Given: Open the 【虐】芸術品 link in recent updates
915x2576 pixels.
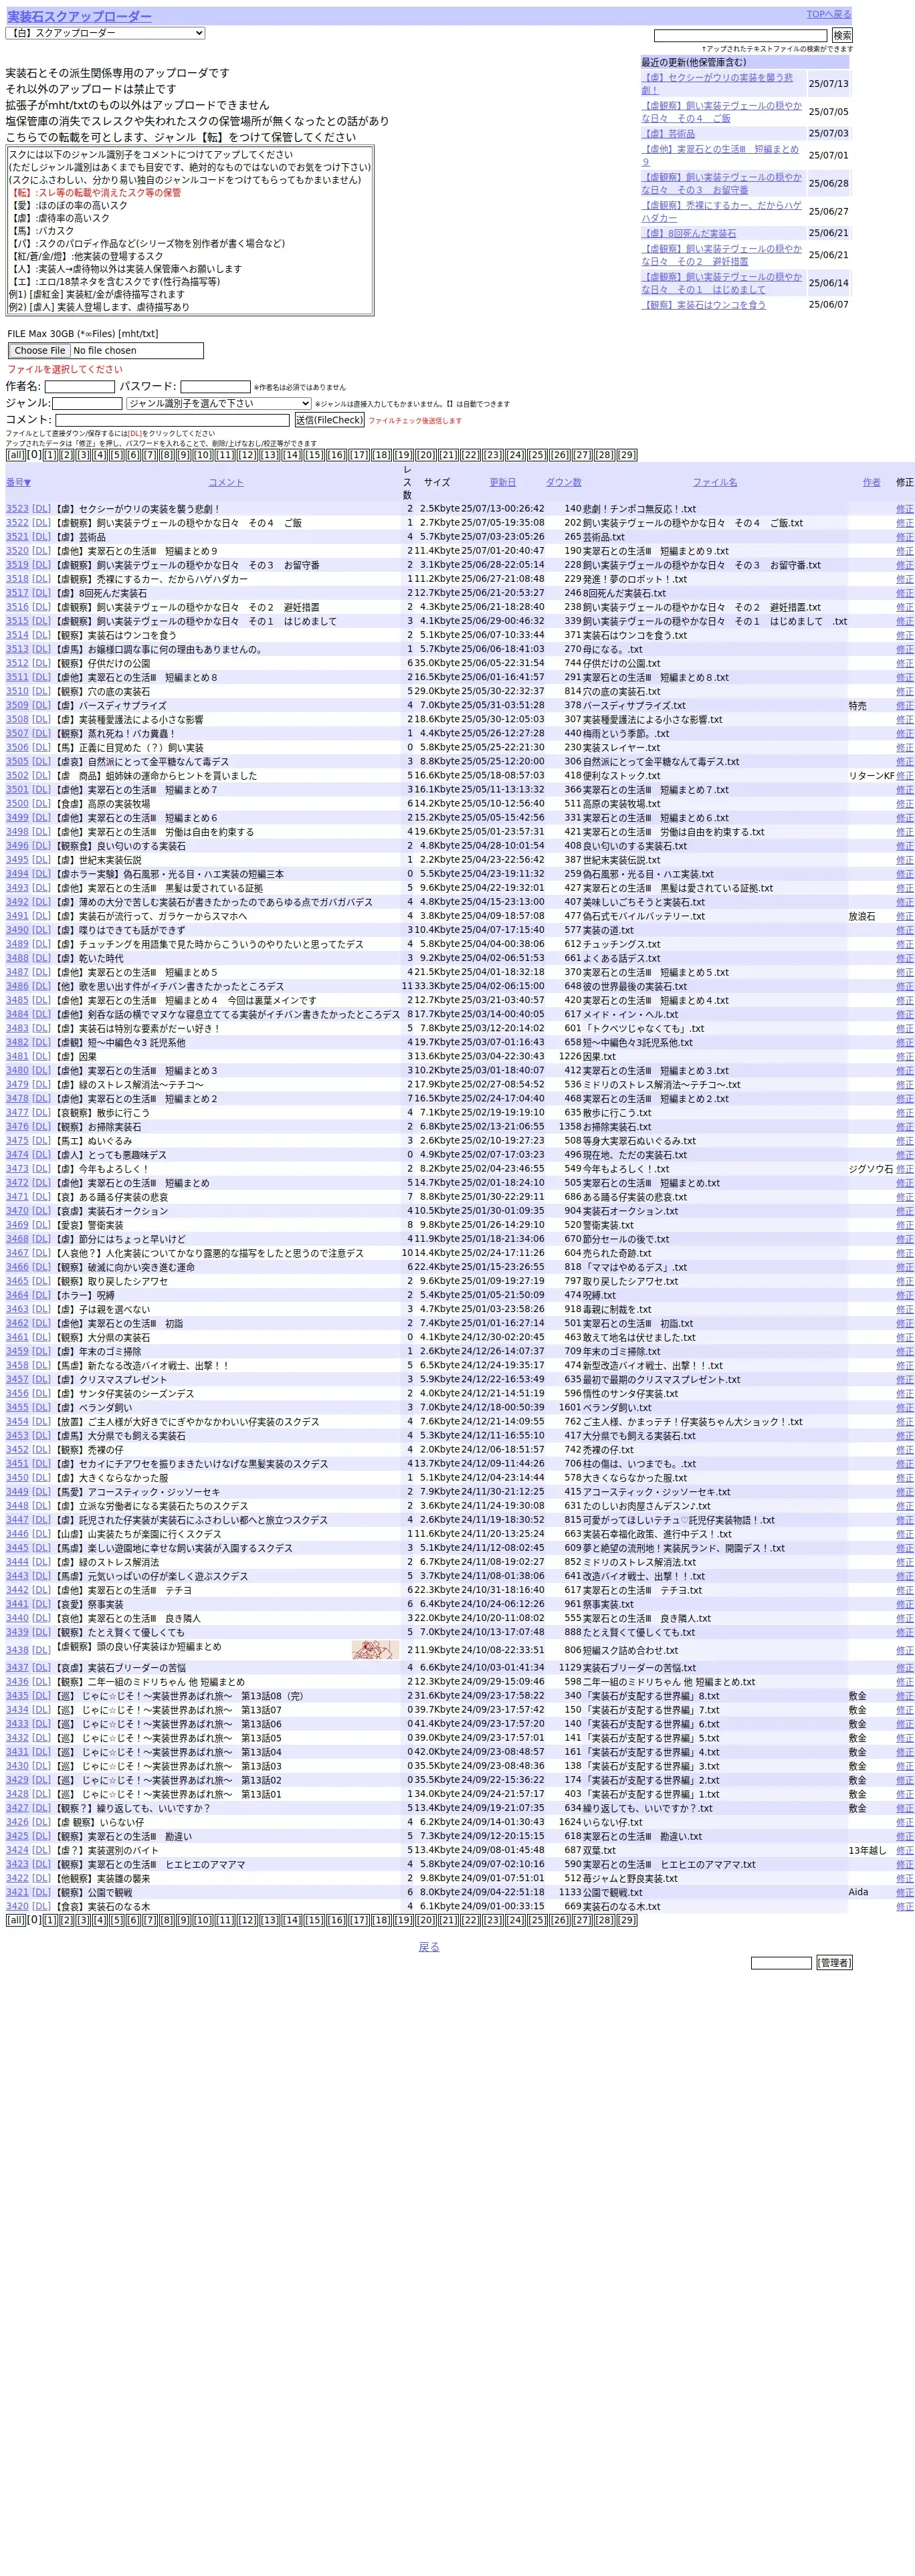Looking at the screenshot, I should coord(668,133).
